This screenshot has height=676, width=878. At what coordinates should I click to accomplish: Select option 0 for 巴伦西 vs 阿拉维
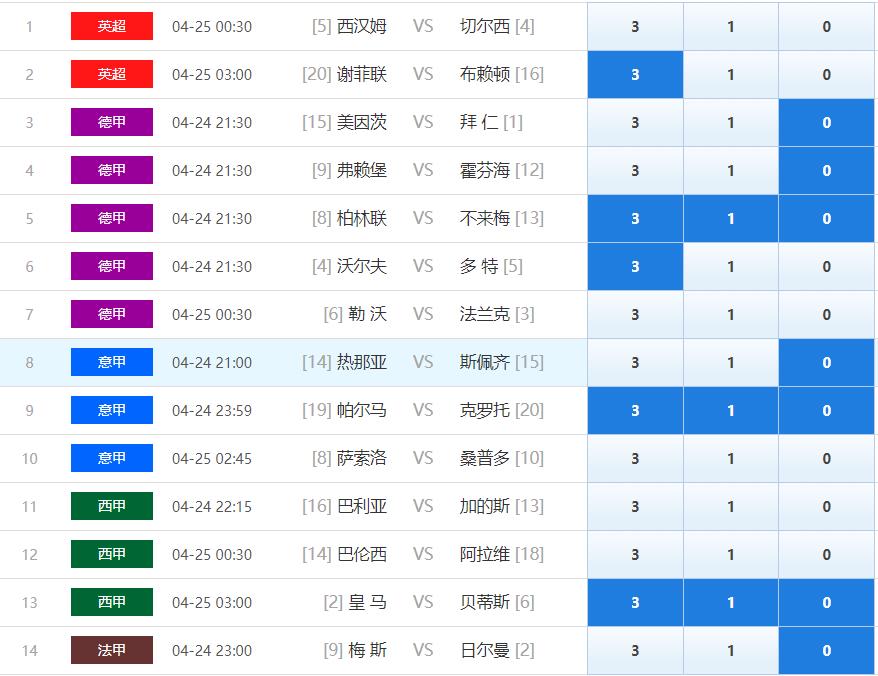tap(826, 554)
